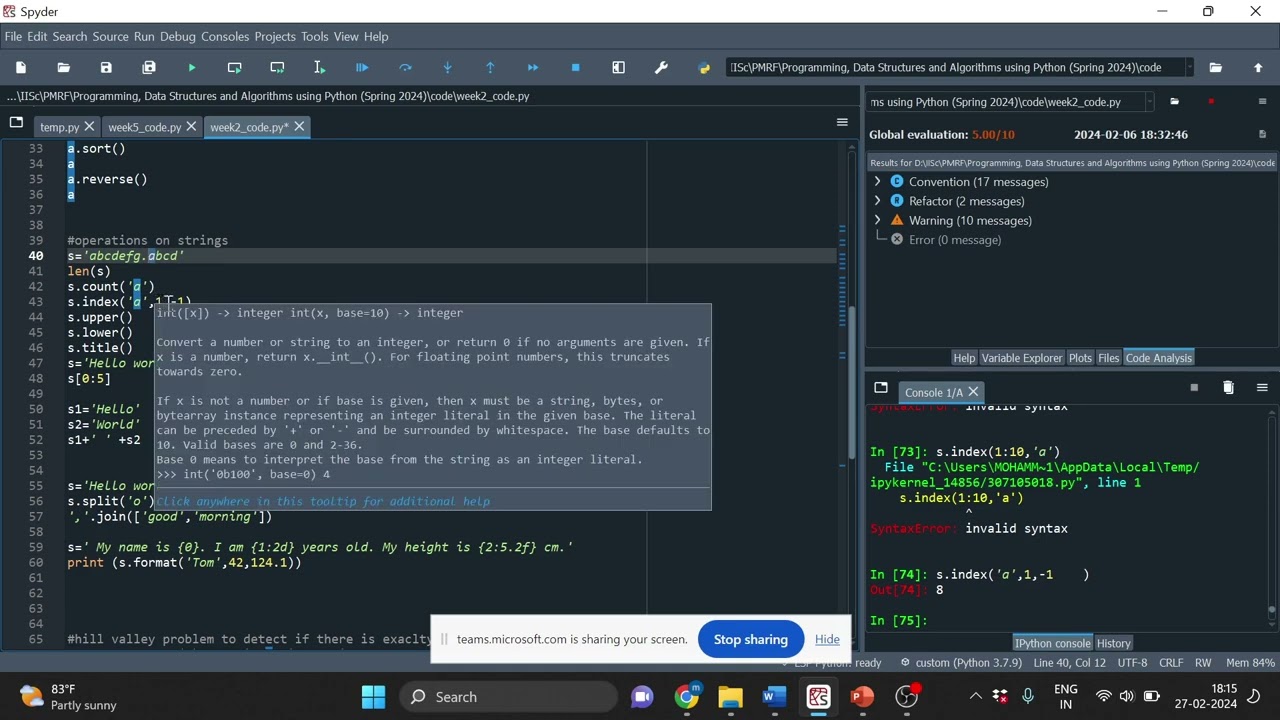
Task: Click the Hide link in sharing bar
Action: pos(827,639)
